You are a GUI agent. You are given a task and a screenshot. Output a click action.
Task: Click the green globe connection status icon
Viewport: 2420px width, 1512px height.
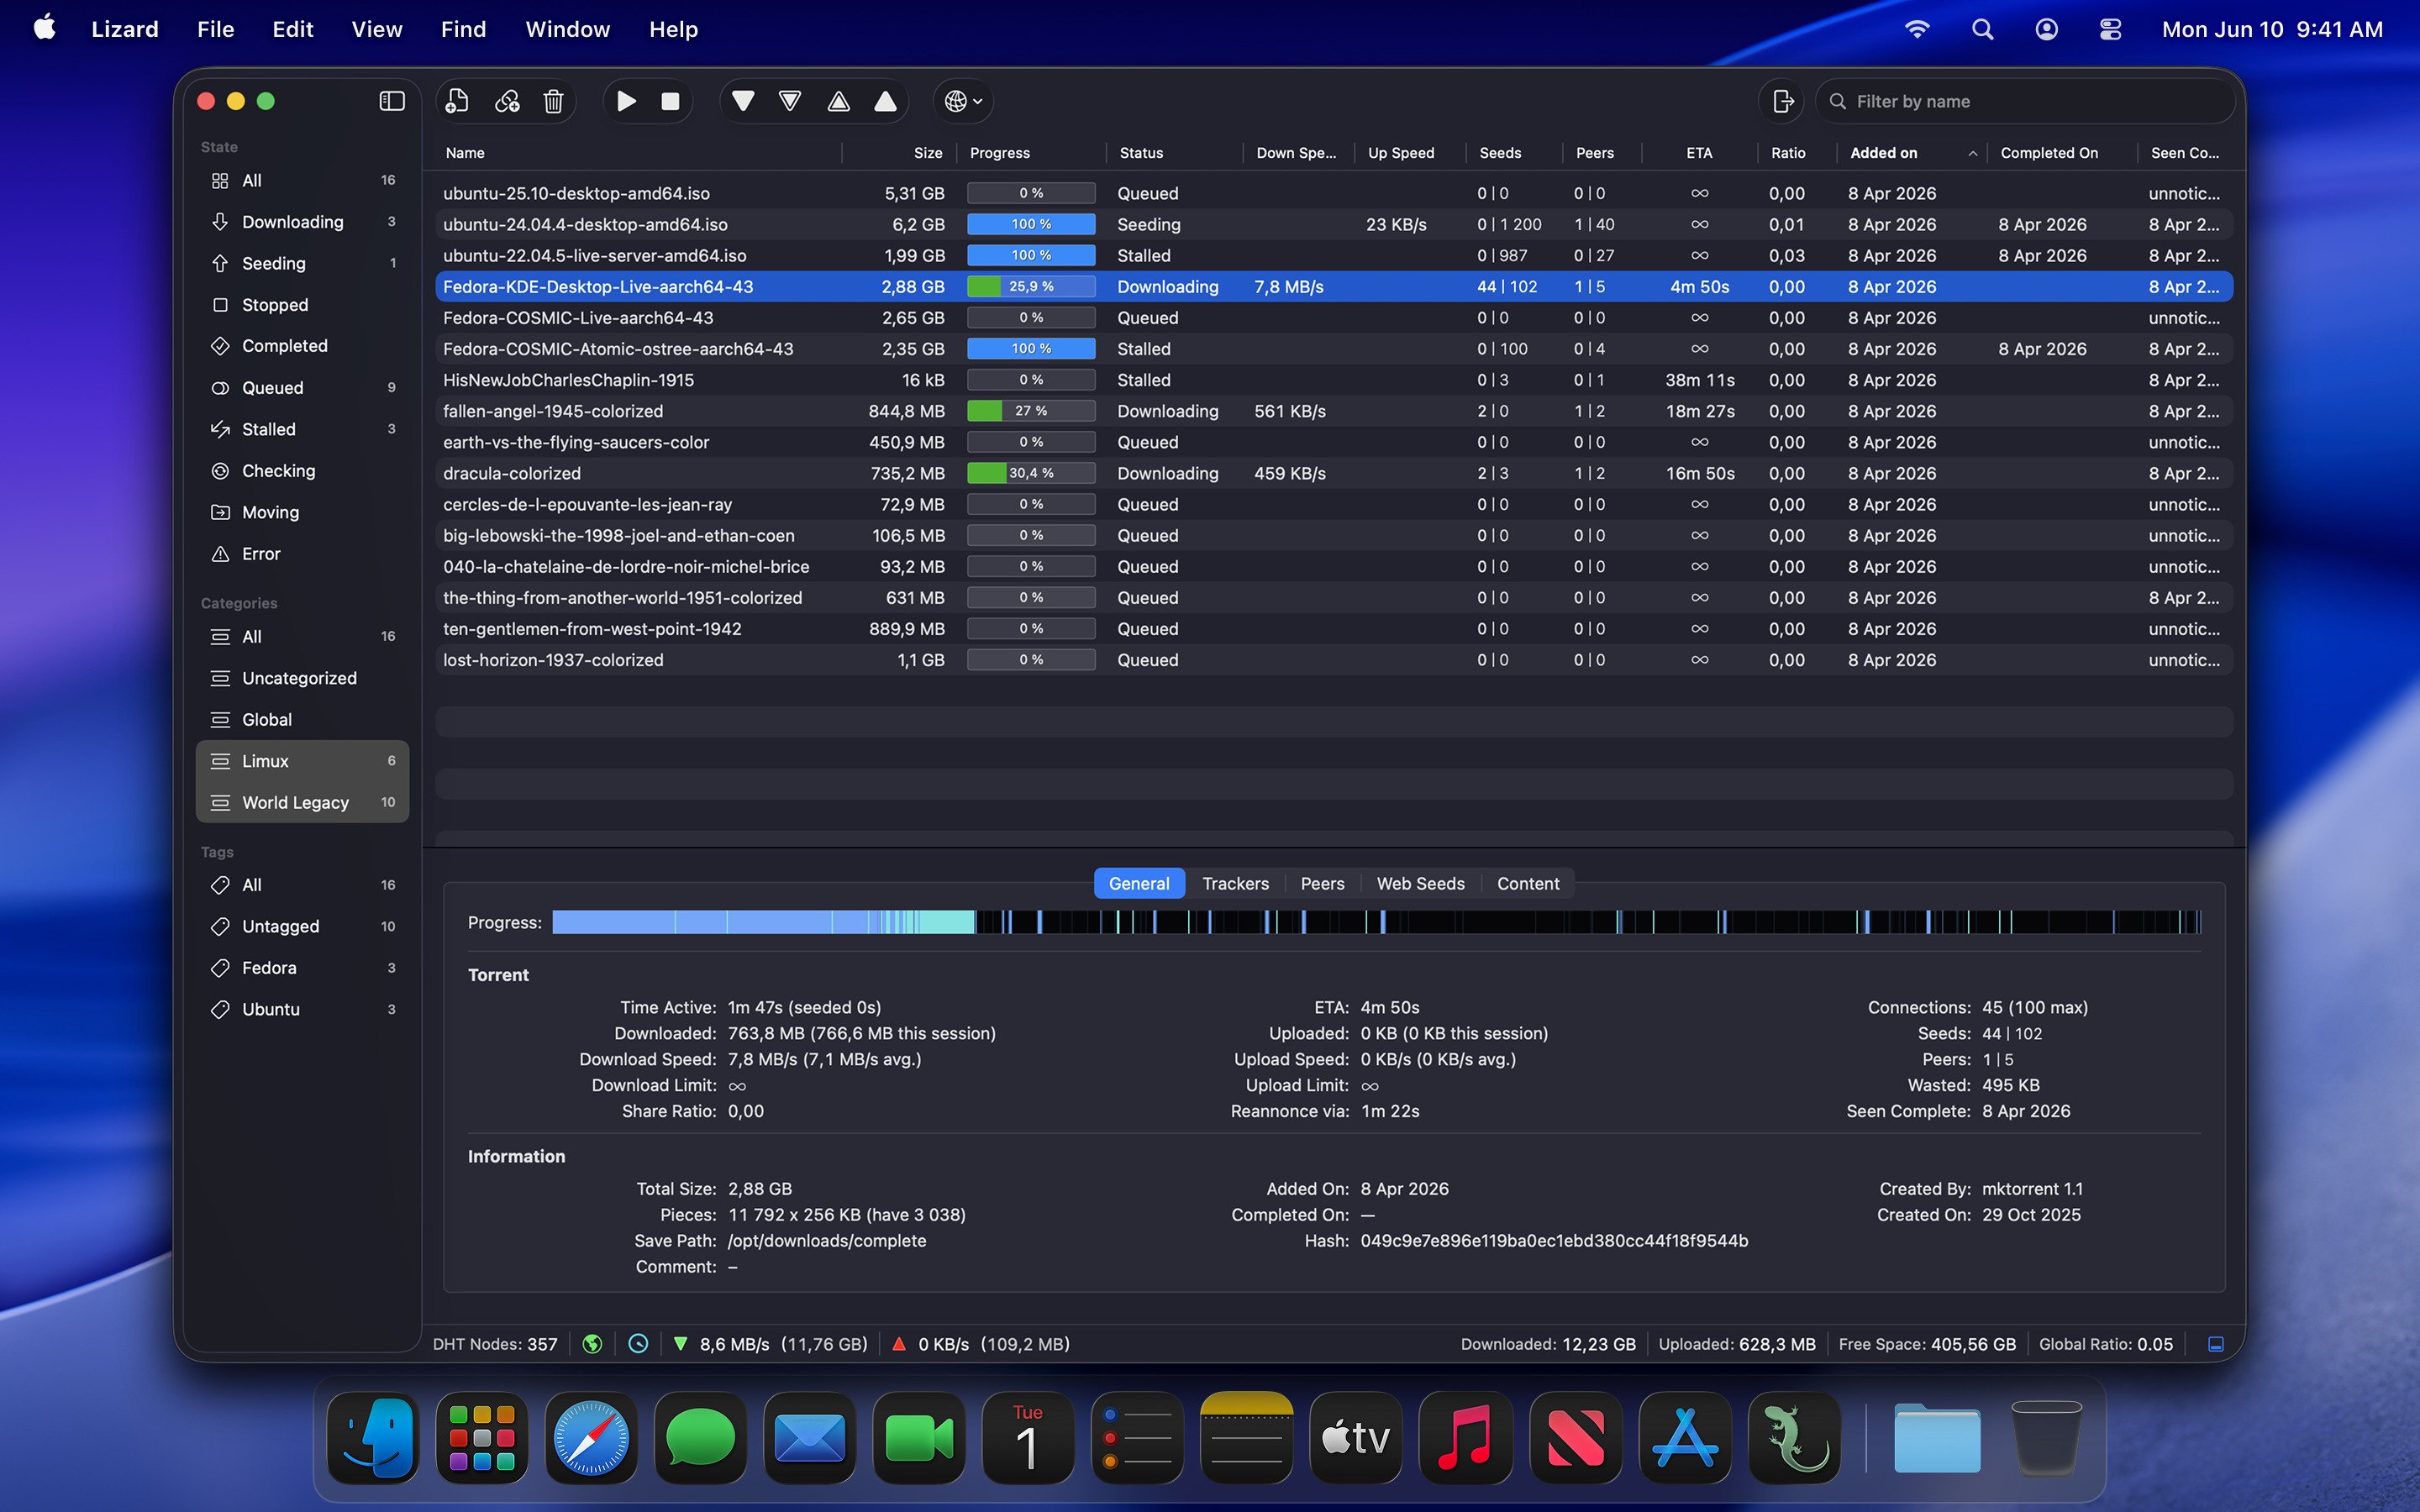592,1344
